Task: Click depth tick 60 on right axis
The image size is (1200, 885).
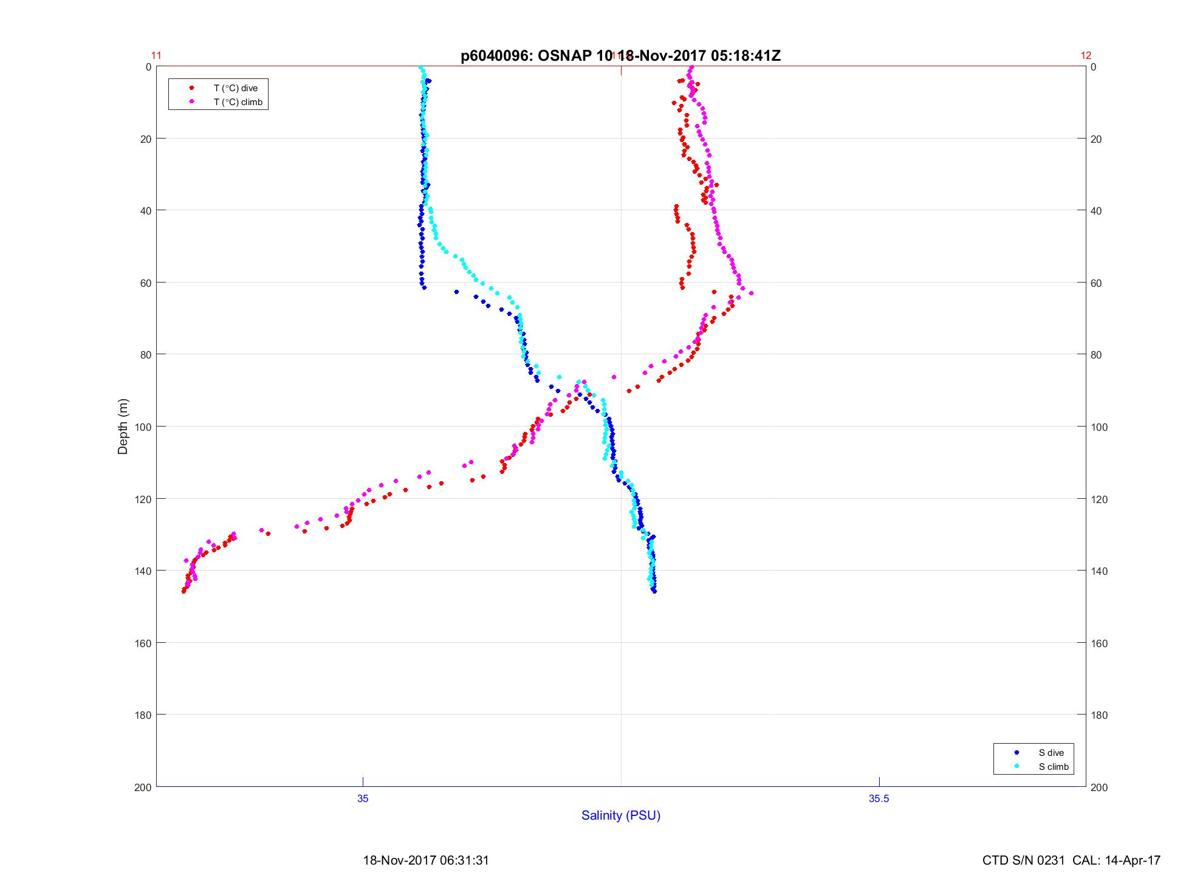Action: (x=1097, y=283)
